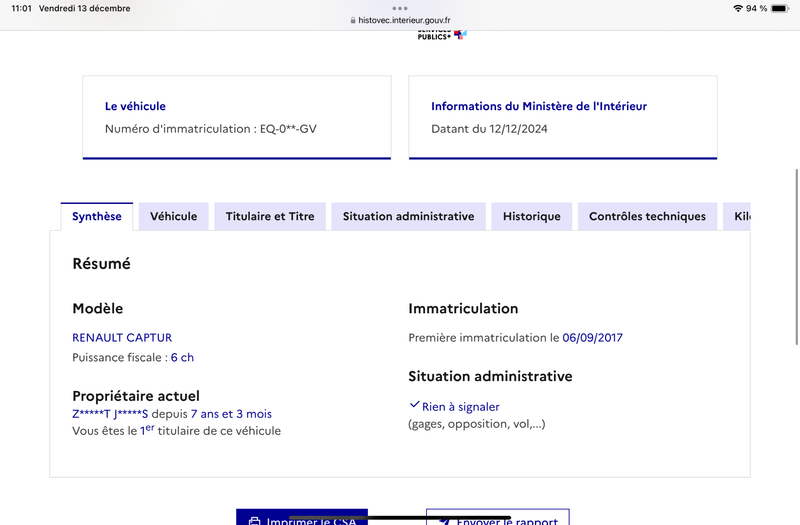Open the Synthèse tab
Screen dimensions: 800x525
pos(97,216)
